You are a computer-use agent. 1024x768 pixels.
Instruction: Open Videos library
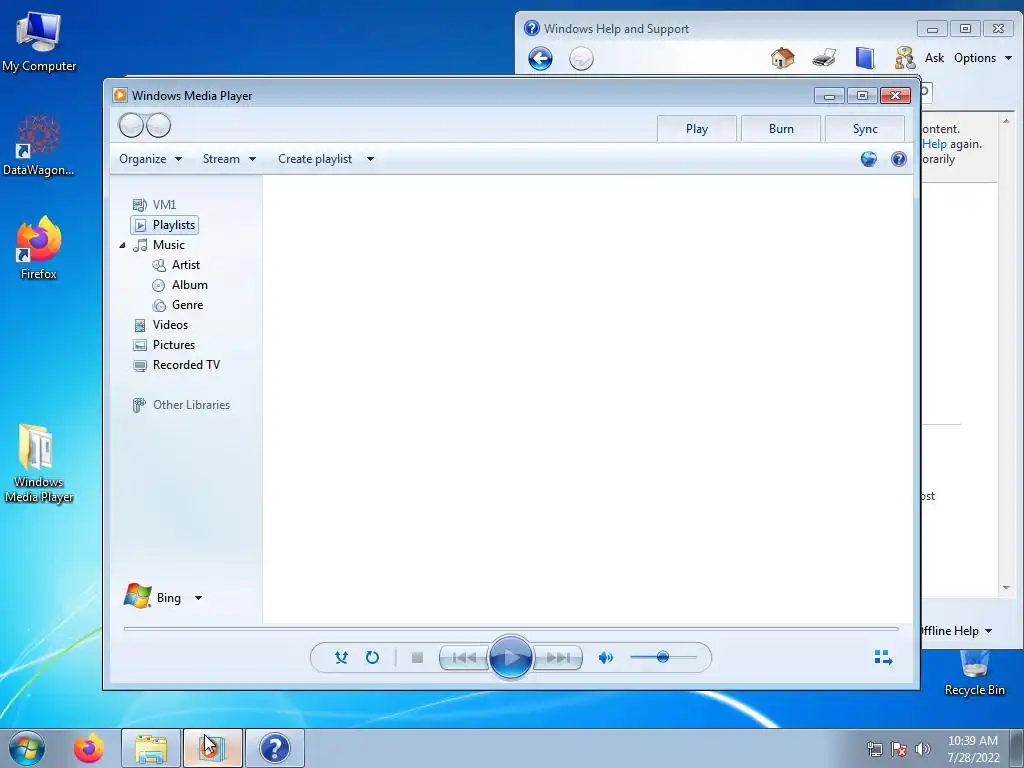[x=161, y=325]
